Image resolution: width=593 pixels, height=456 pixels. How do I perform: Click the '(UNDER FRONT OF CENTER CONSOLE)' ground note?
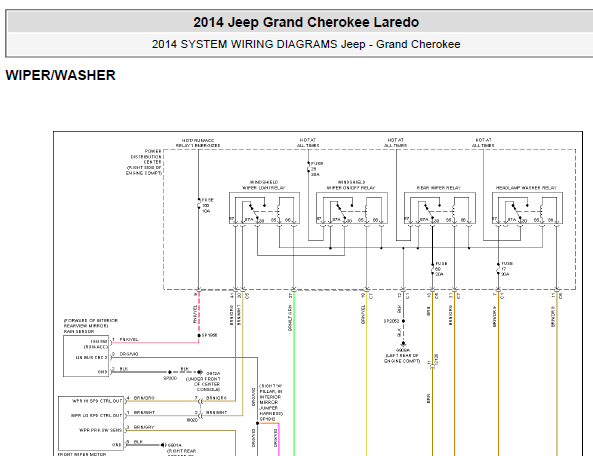tap(203, 384)
